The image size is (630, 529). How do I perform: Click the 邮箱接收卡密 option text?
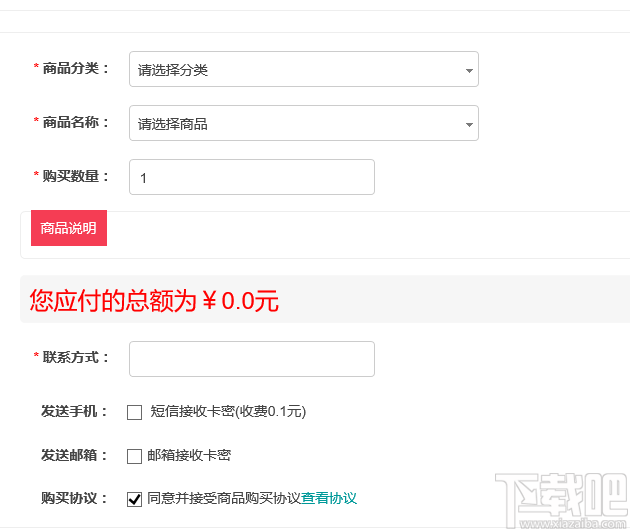(x=189, y=455)
